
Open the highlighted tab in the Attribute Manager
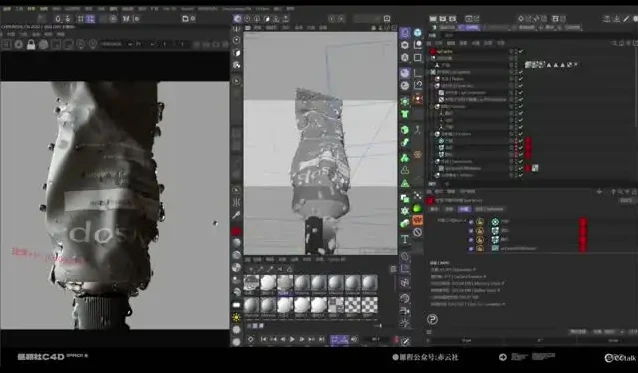tap(464, 209)
